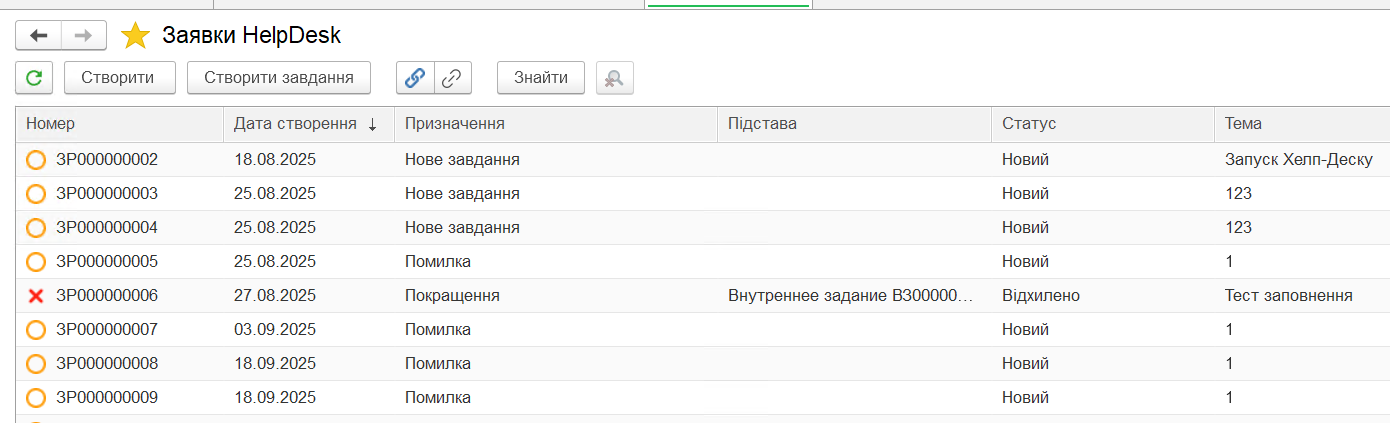Sort by Дата створення column header

click(x=296, y=124)
